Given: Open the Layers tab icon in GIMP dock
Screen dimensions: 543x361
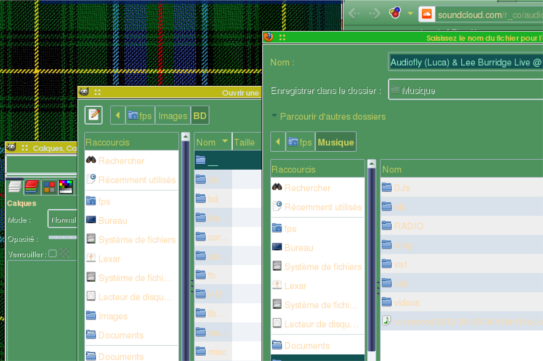Looking at the screenshot, I should point(15,187).
